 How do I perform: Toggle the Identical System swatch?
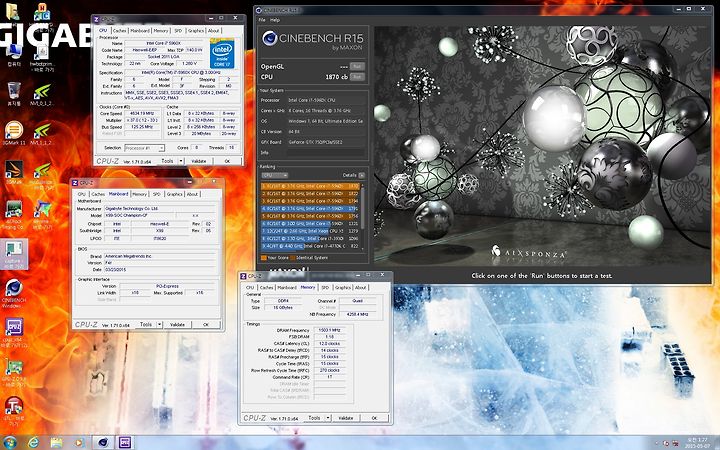point(292,258)
